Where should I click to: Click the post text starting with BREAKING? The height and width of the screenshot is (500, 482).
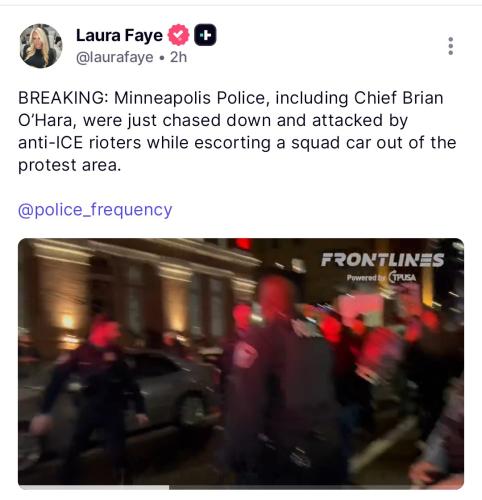pyautogui.click(x=237, y=132)
